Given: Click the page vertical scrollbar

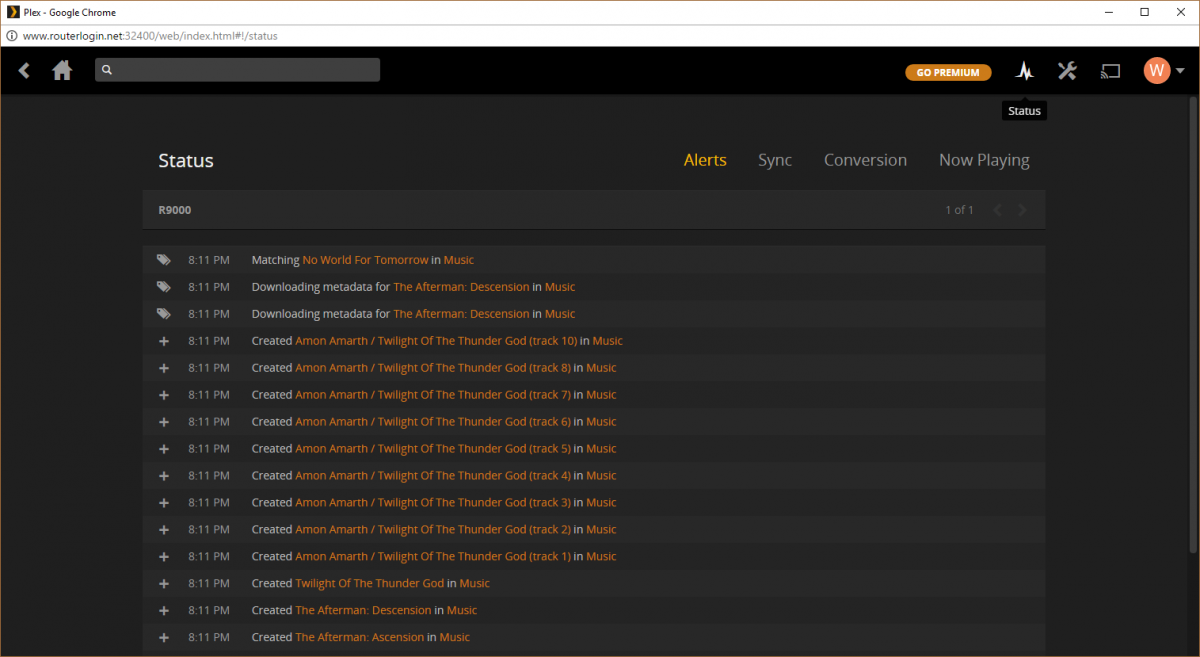Looking at the screenshot, I should click(1192, 325).
